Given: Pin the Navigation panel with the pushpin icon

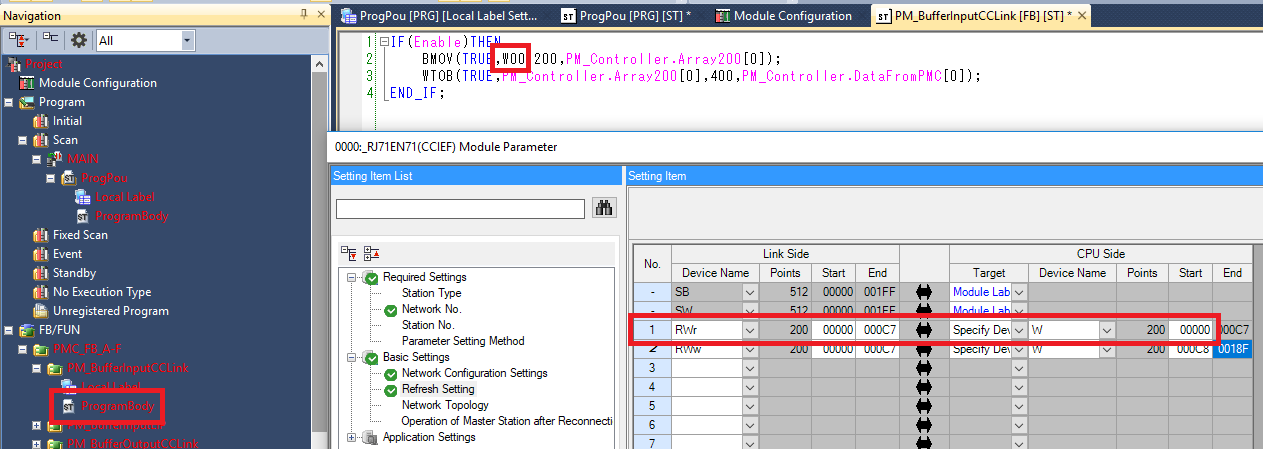Looking at the screenshot, I should point(304,15).
